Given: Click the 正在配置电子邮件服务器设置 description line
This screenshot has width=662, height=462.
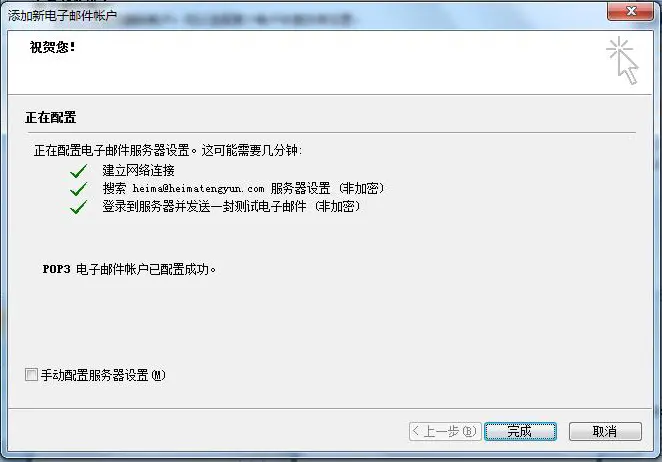Looking at the screenshot, I should pos(168,150).
